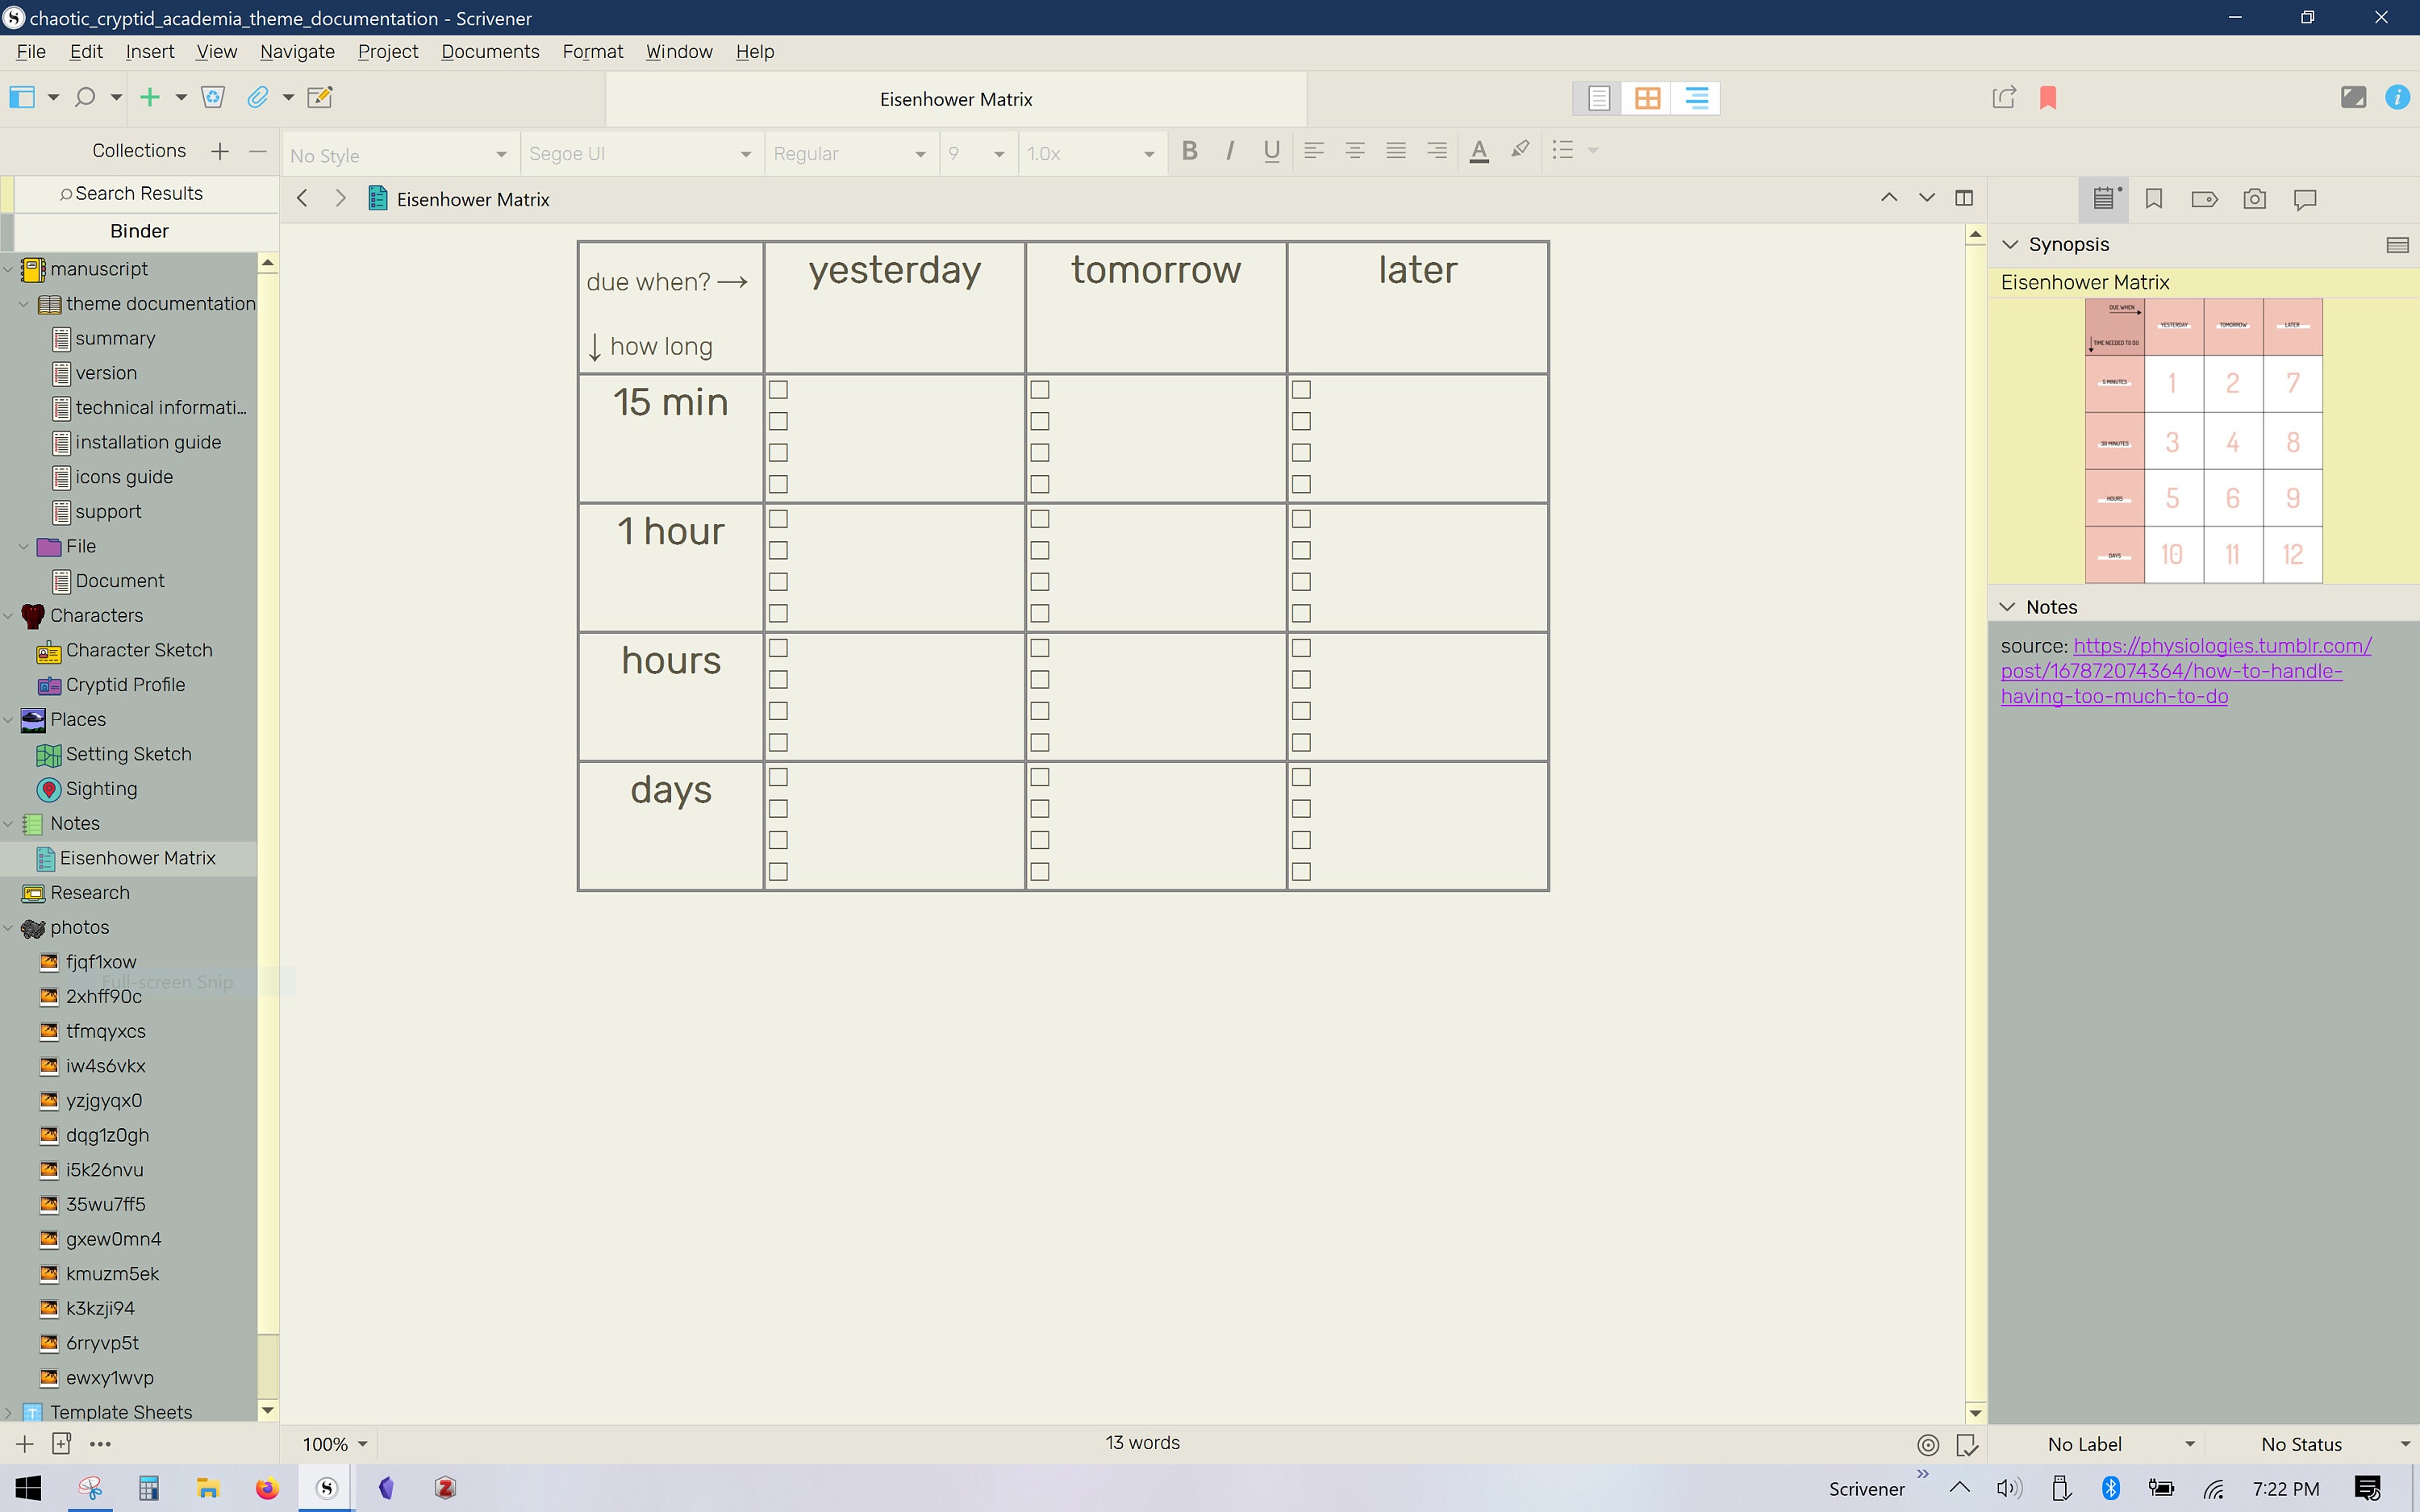Screen dimensions: 2420x1512
Task: Toggle bold formatting in the format bar
Action: click(x=1189, y=151)
